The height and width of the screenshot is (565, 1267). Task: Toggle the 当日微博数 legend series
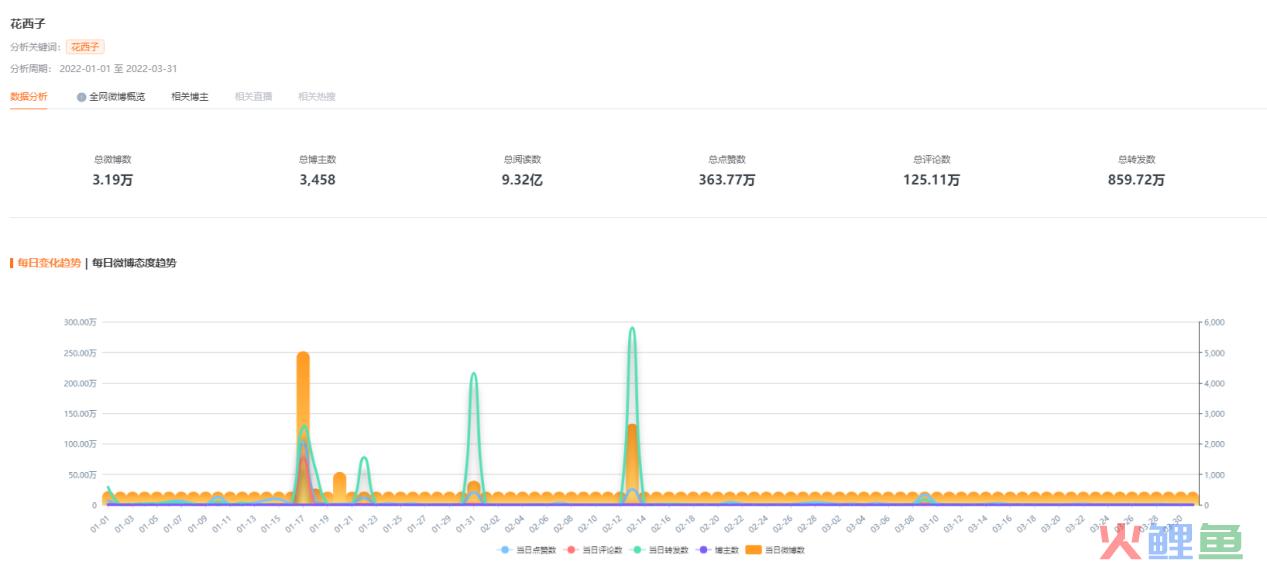click(775, 550)
